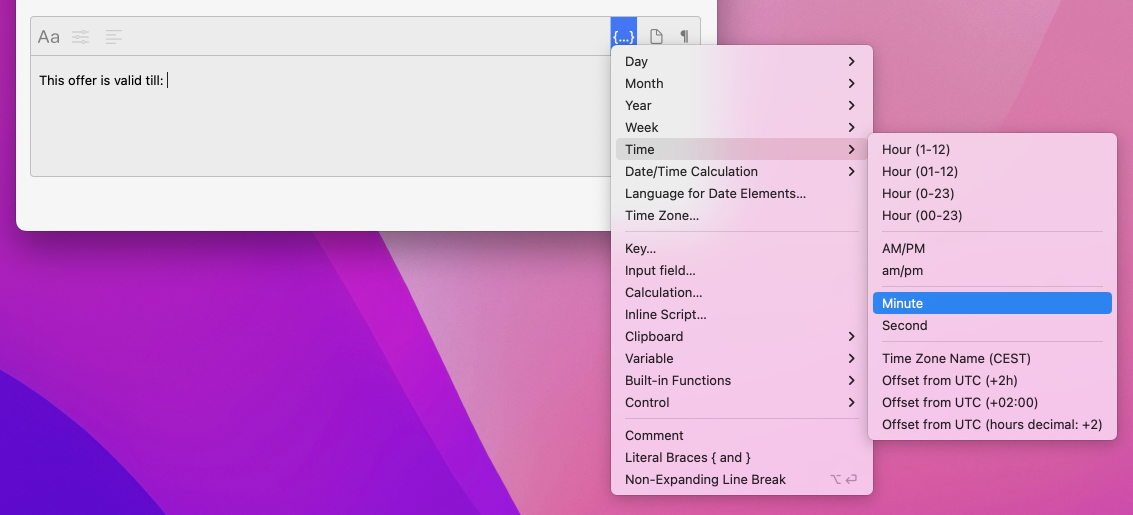The height and width of the screenshot is (515, 1133).
Task: Open the Date/Time Calculation submenu
Action: click(740, 172)
